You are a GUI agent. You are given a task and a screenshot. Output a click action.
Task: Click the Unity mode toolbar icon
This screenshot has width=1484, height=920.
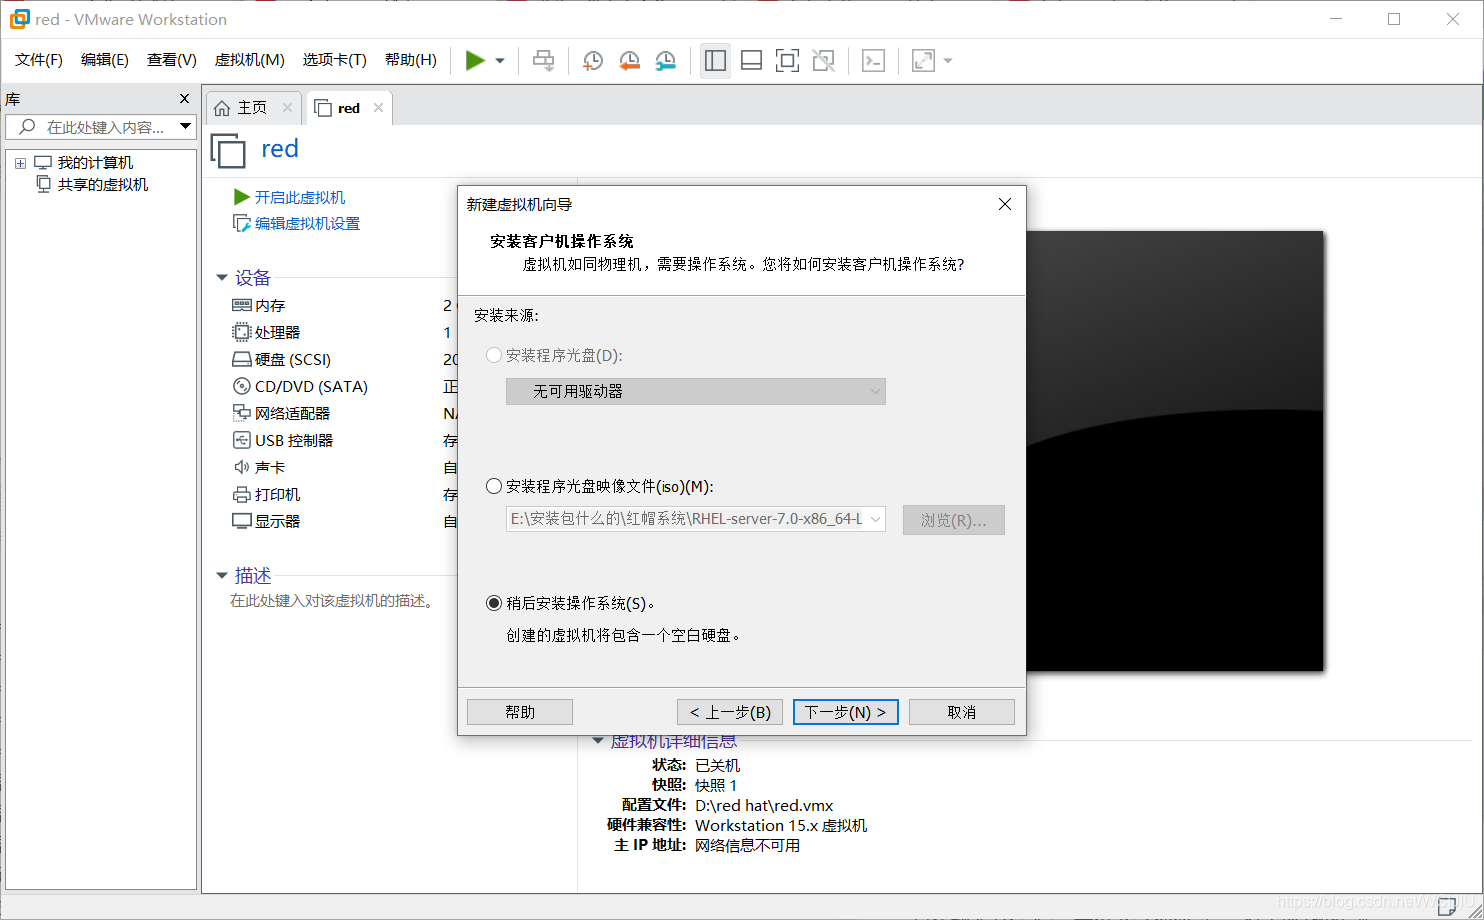coord(823,61)
